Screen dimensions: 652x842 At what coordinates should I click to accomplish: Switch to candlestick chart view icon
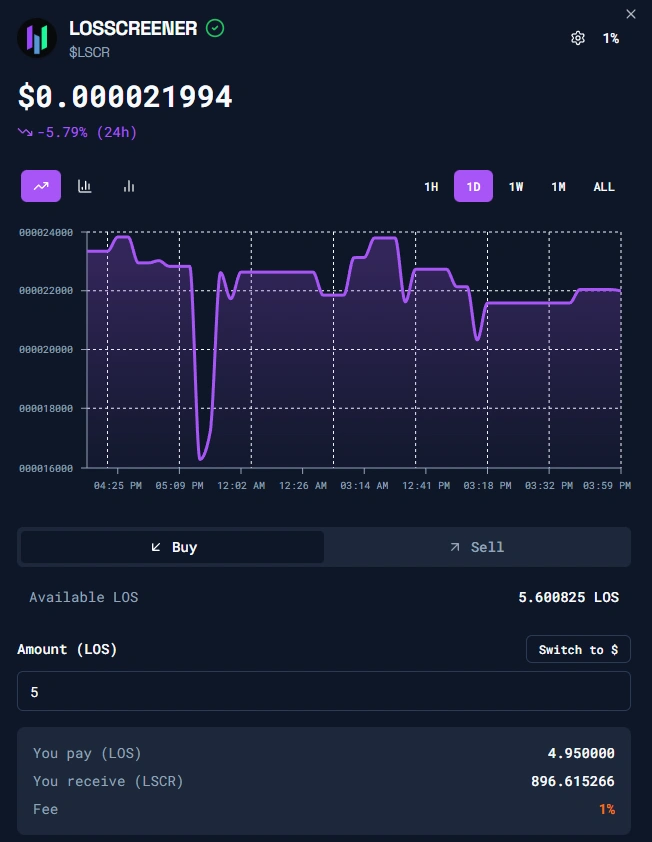[x=129, y=186]
